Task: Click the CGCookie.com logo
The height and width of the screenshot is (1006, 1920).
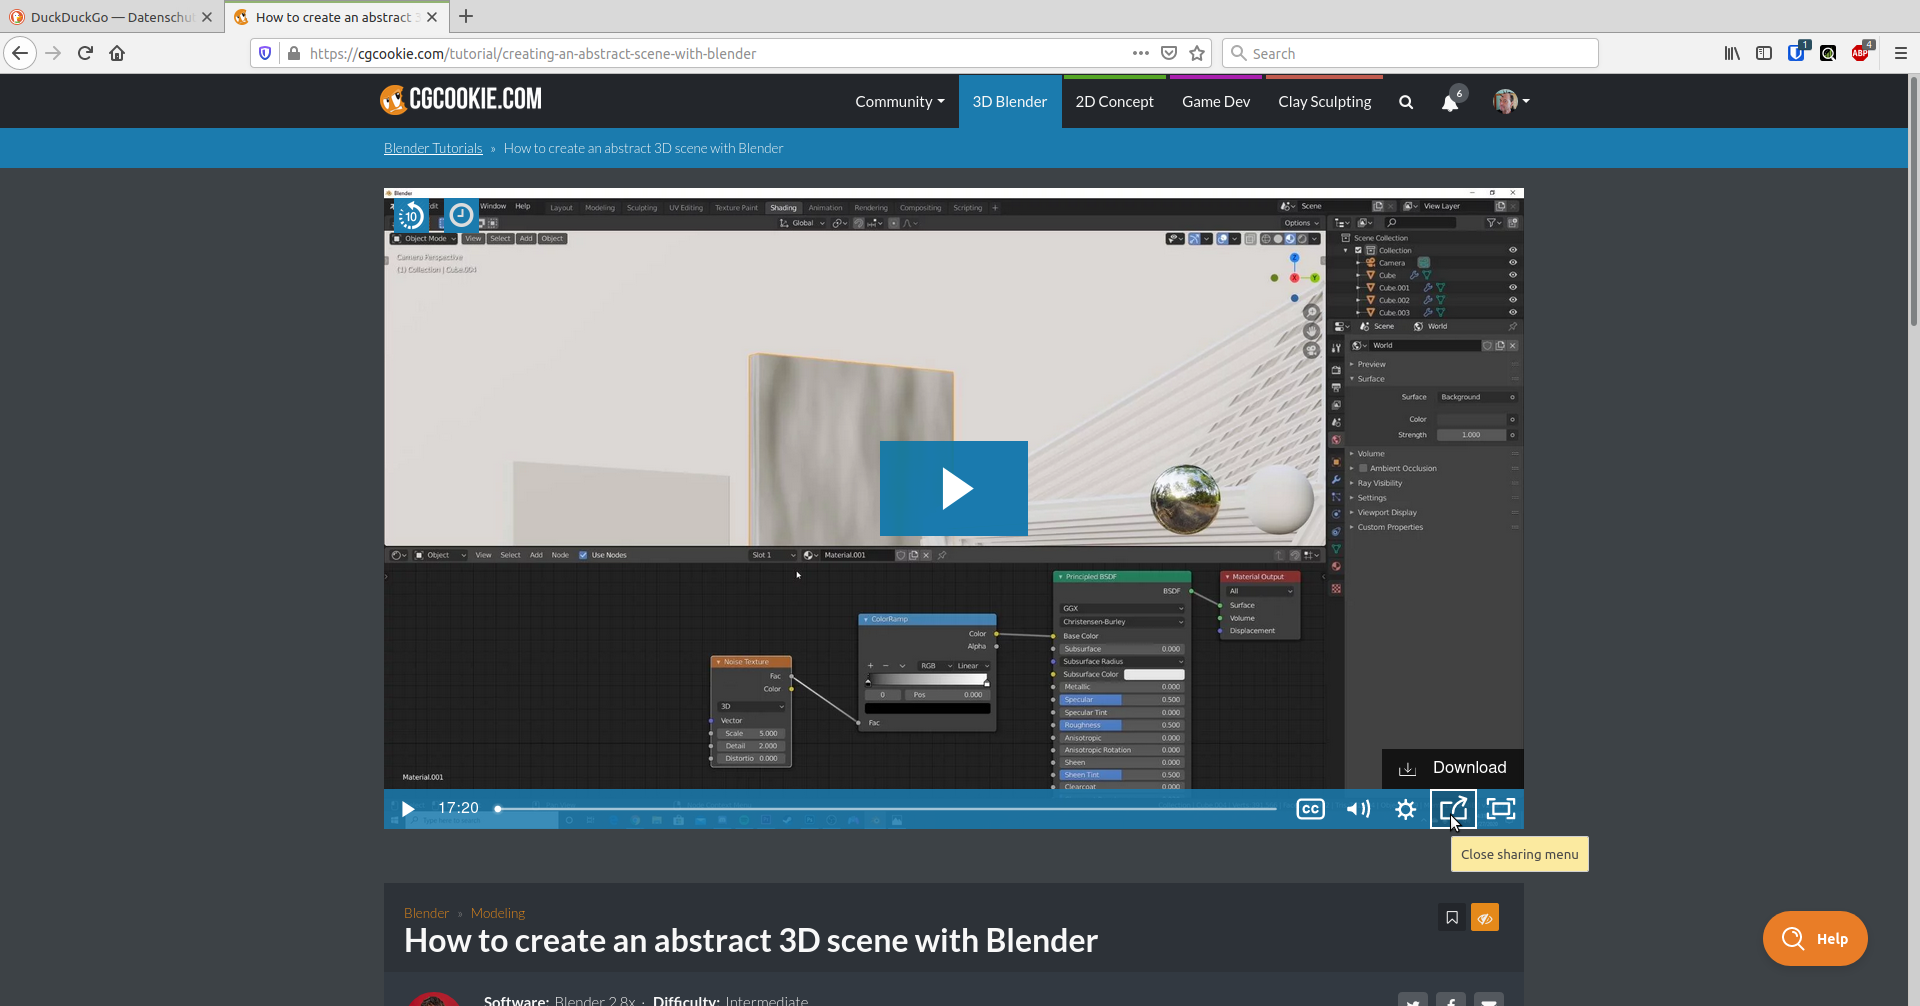Action: click(461, 99)
